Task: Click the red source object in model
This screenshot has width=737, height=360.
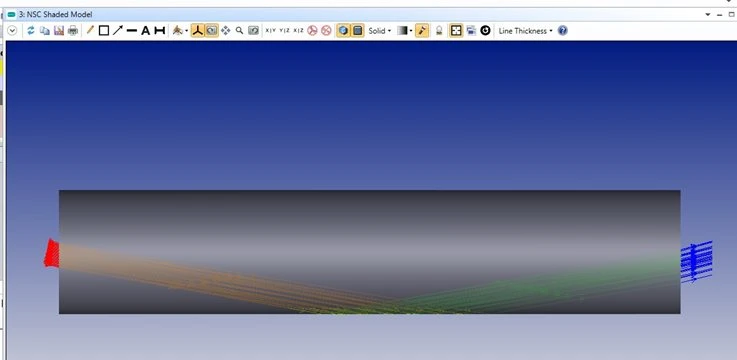Action: coord(52,253)
